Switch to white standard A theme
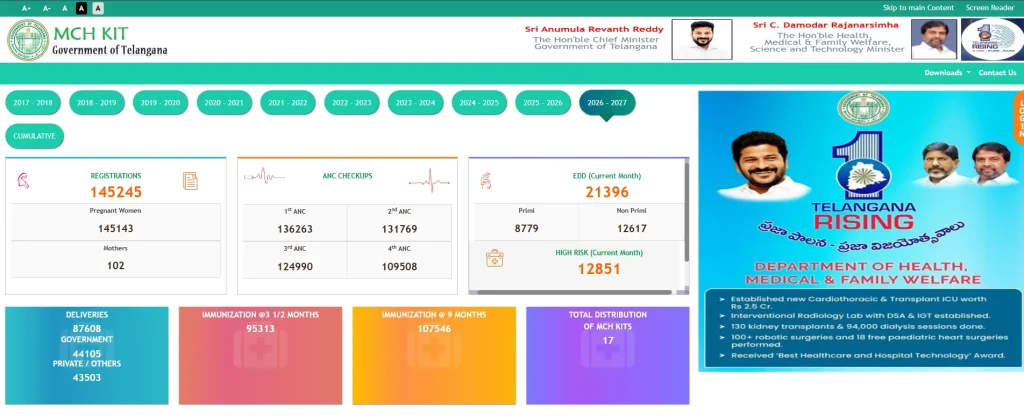This screenshot has height=418, width=1024. pos(98,8)
